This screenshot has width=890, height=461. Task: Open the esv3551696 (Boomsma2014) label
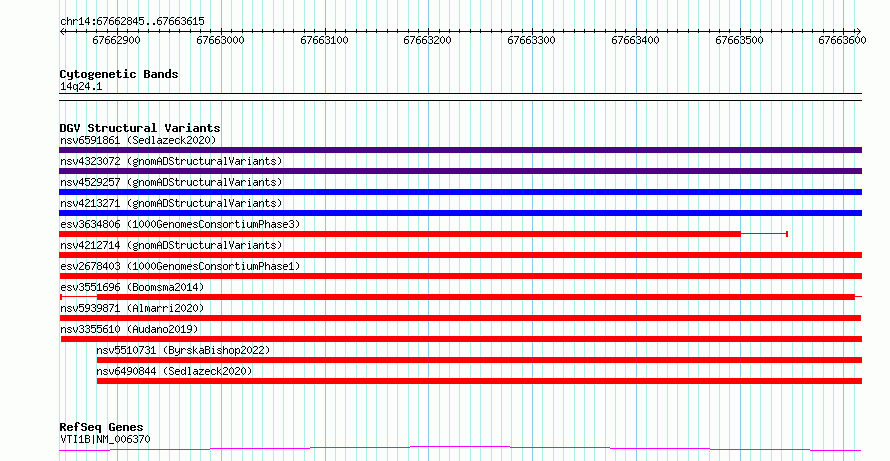(x=132, y=287)
